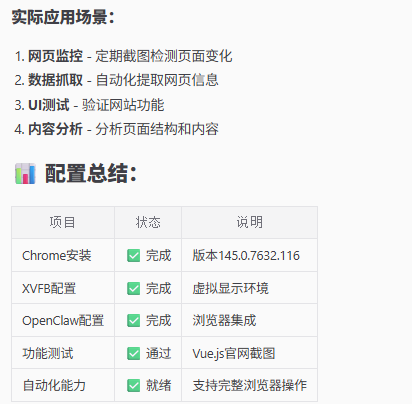
Task: Click the 完成 text in OpenClaw配置 row
Action: 158,321
